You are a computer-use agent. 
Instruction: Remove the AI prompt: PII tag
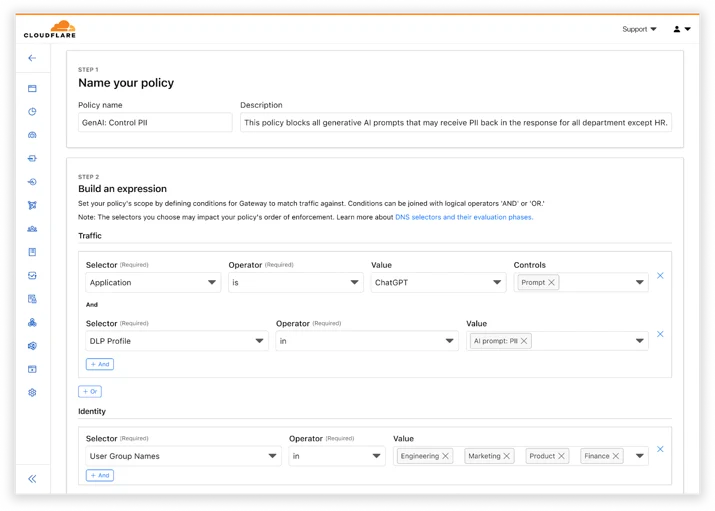(x=524, y=341)
